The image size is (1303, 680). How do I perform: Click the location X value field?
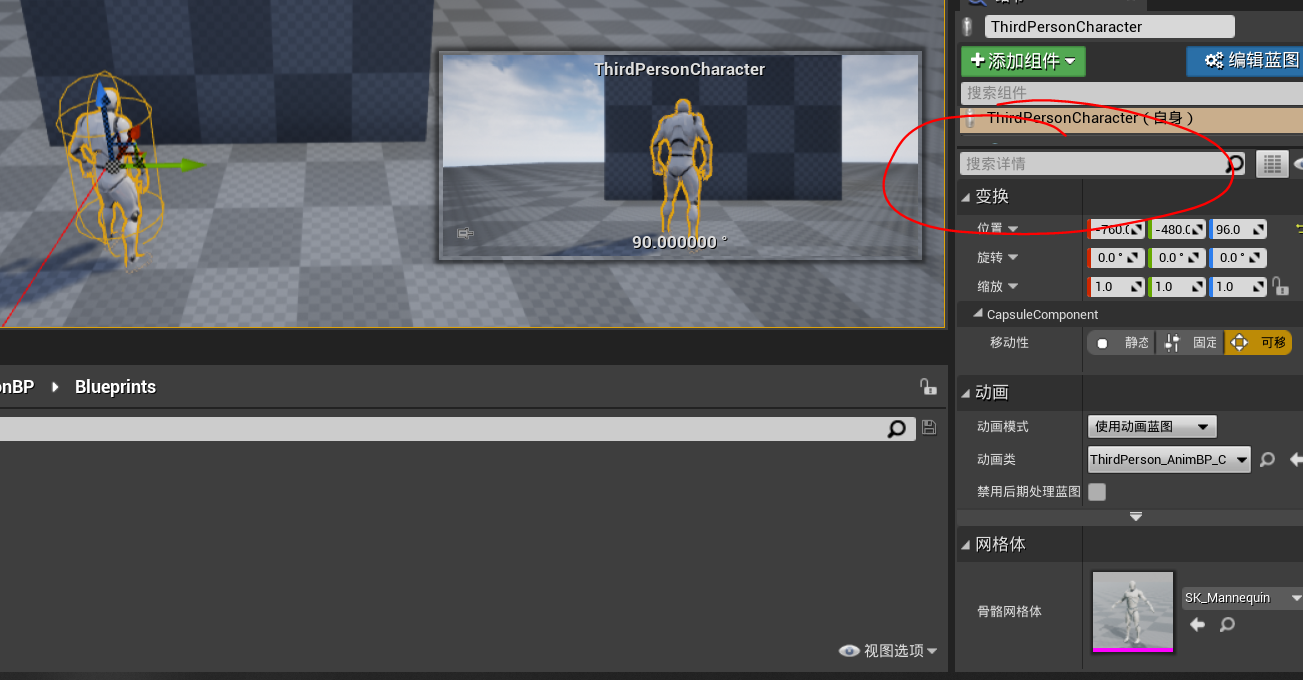pos(1116,229)
